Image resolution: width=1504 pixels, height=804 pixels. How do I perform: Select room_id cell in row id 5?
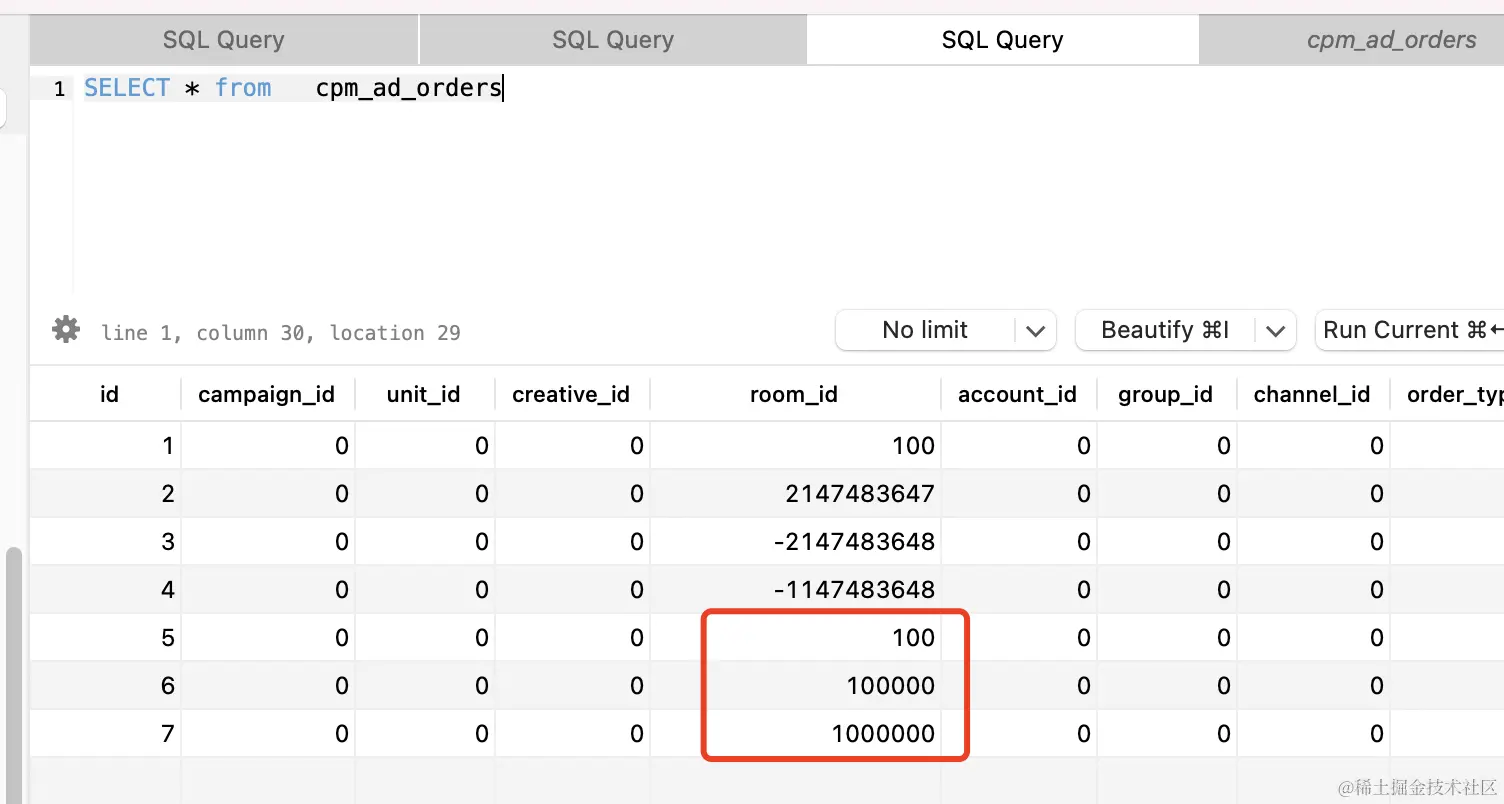click(x=795, y=637)
